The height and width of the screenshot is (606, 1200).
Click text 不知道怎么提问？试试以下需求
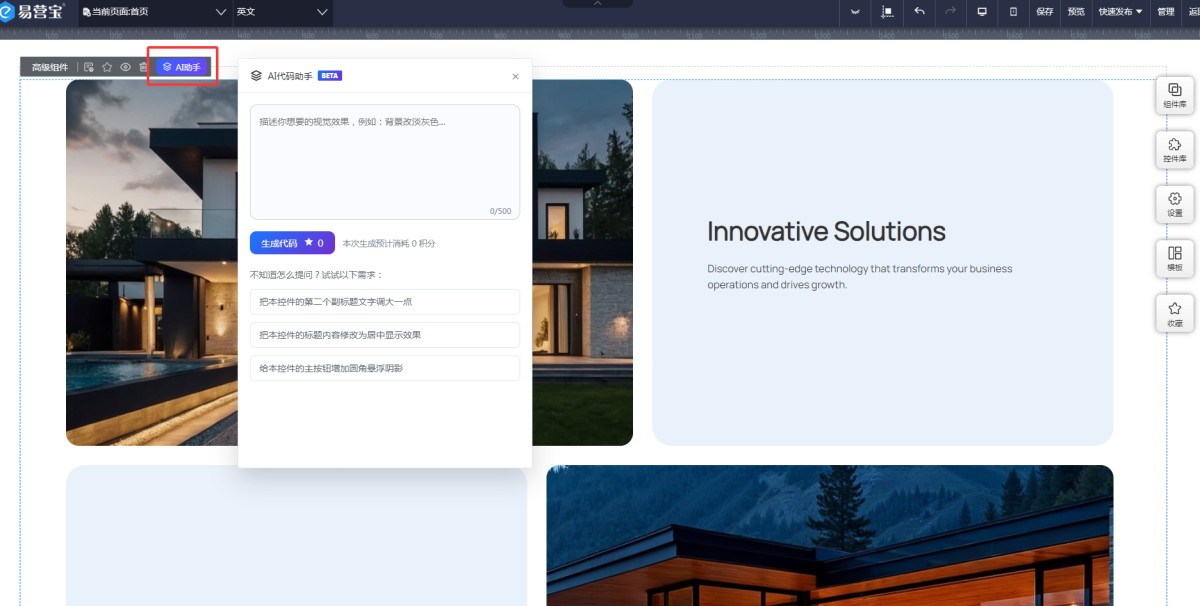(316, 274)
